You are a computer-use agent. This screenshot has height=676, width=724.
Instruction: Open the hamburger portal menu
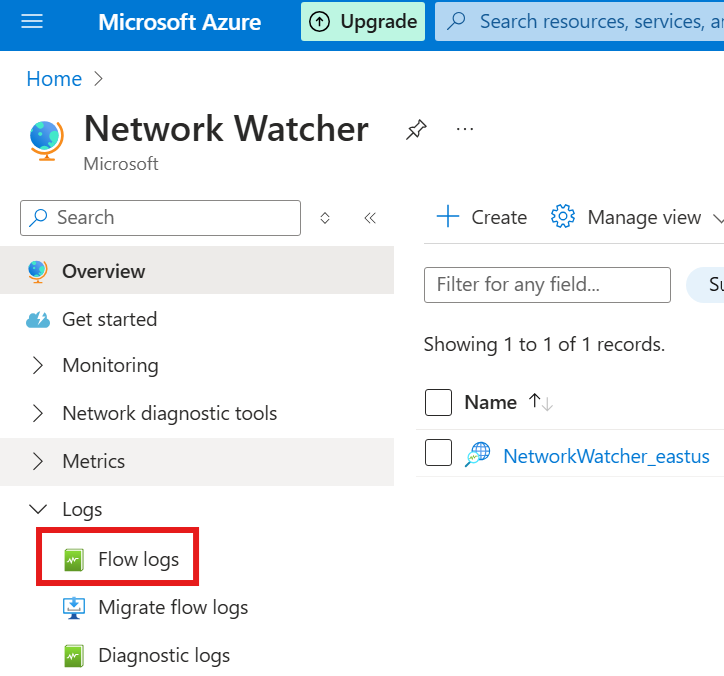[32, 21]
